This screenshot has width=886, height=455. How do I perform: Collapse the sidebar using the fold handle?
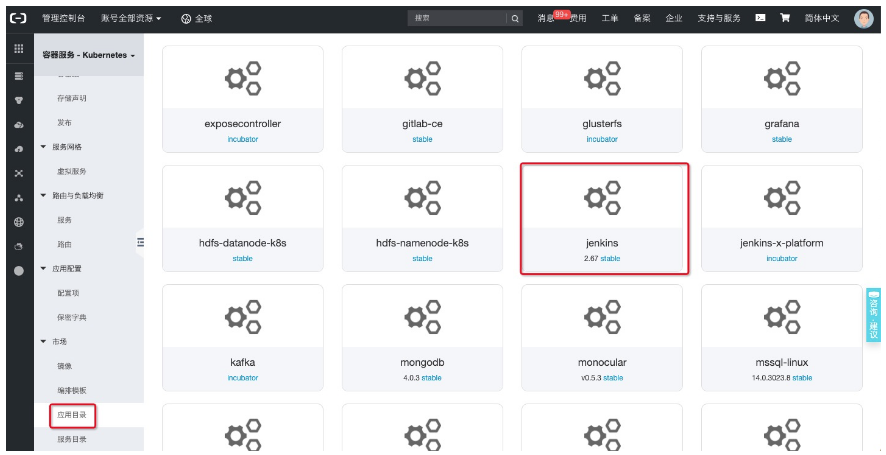point(140,242)
